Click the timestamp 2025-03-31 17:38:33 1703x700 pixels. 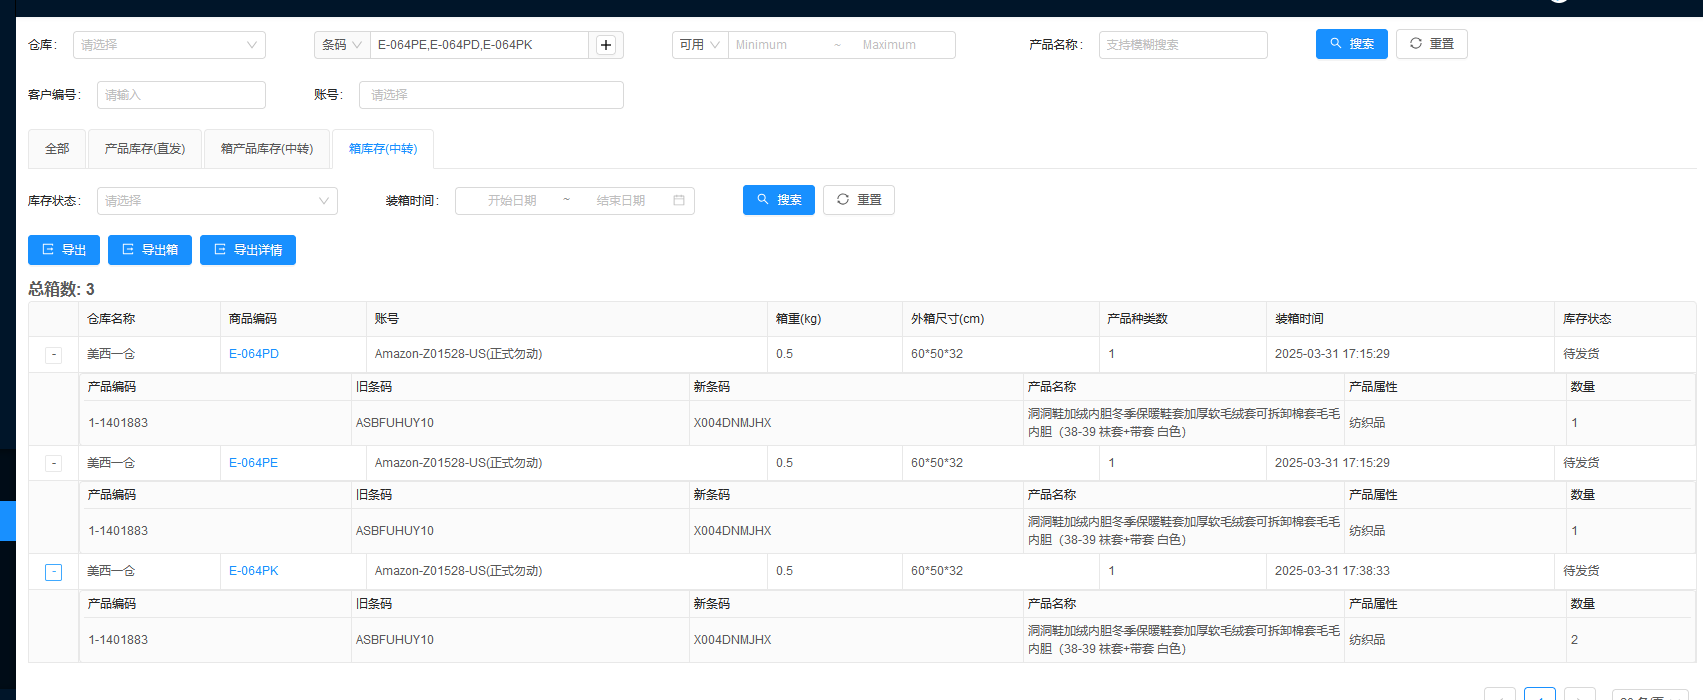point(1332,571)
